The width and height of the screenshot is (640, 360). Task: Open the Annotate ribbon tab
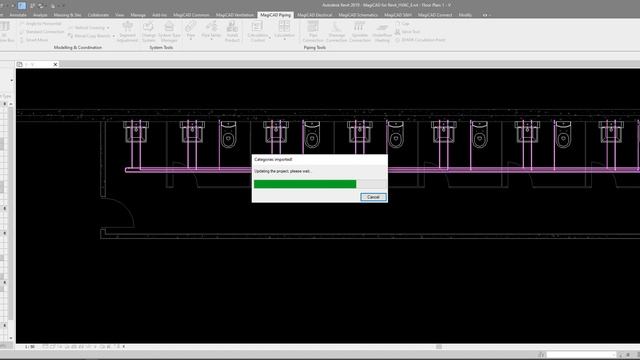(x=18, y=15)
